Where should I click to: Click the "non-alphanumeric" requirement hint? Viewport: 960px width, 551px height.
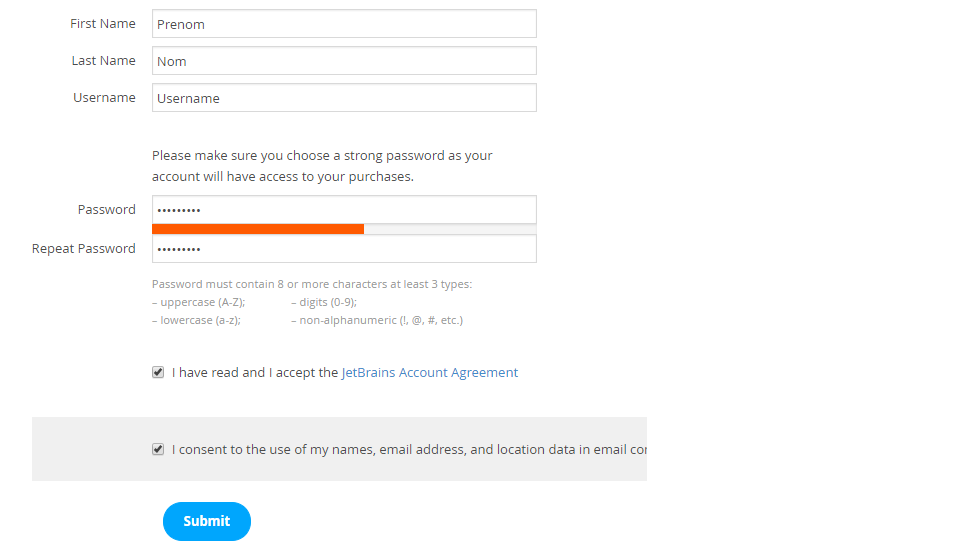(377, 321)
